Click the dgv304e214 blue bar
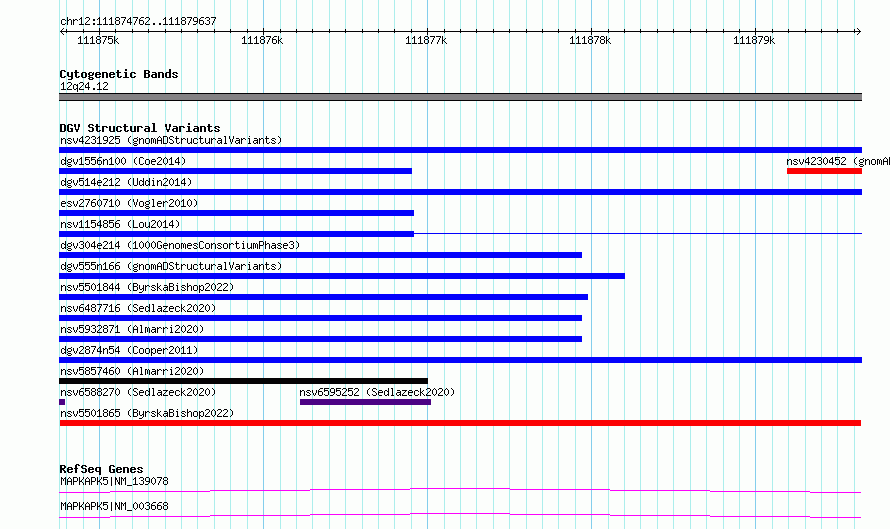The height and width of the screenshot is (529, 890). [x=321, y=255]
